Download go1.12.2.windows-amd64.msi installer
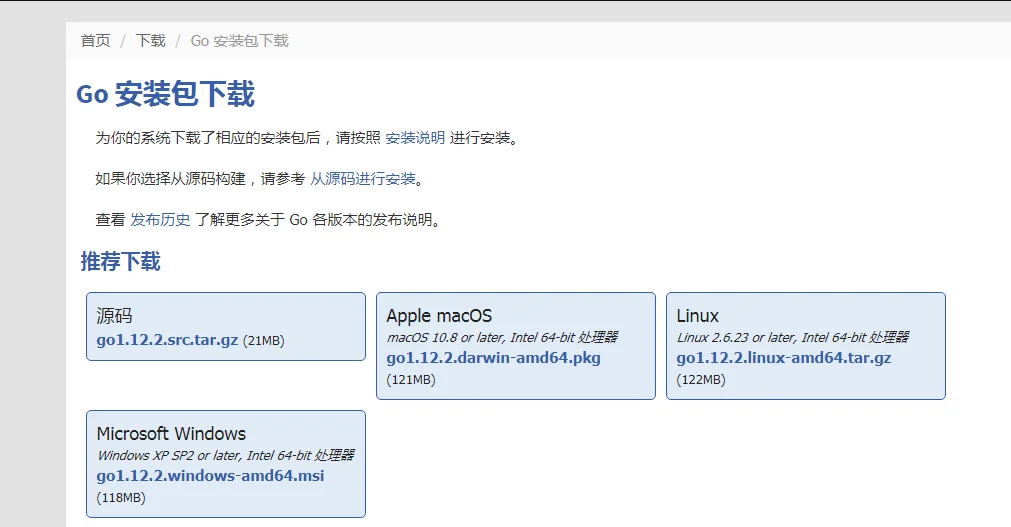Image resolution: width=1011 pixels, height=527 pixels. click(x=210, y=475)
